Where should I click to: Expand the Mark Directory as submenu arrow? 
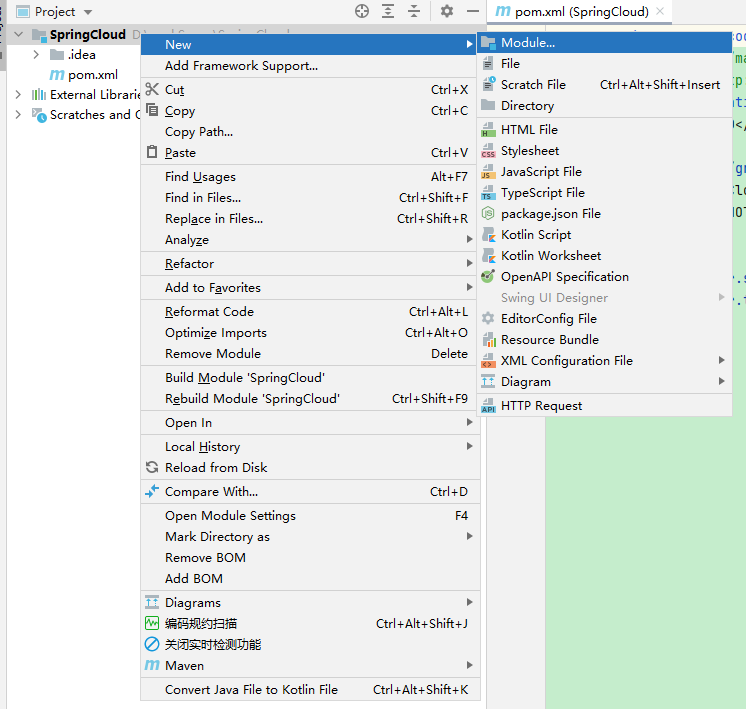[470, 536]
